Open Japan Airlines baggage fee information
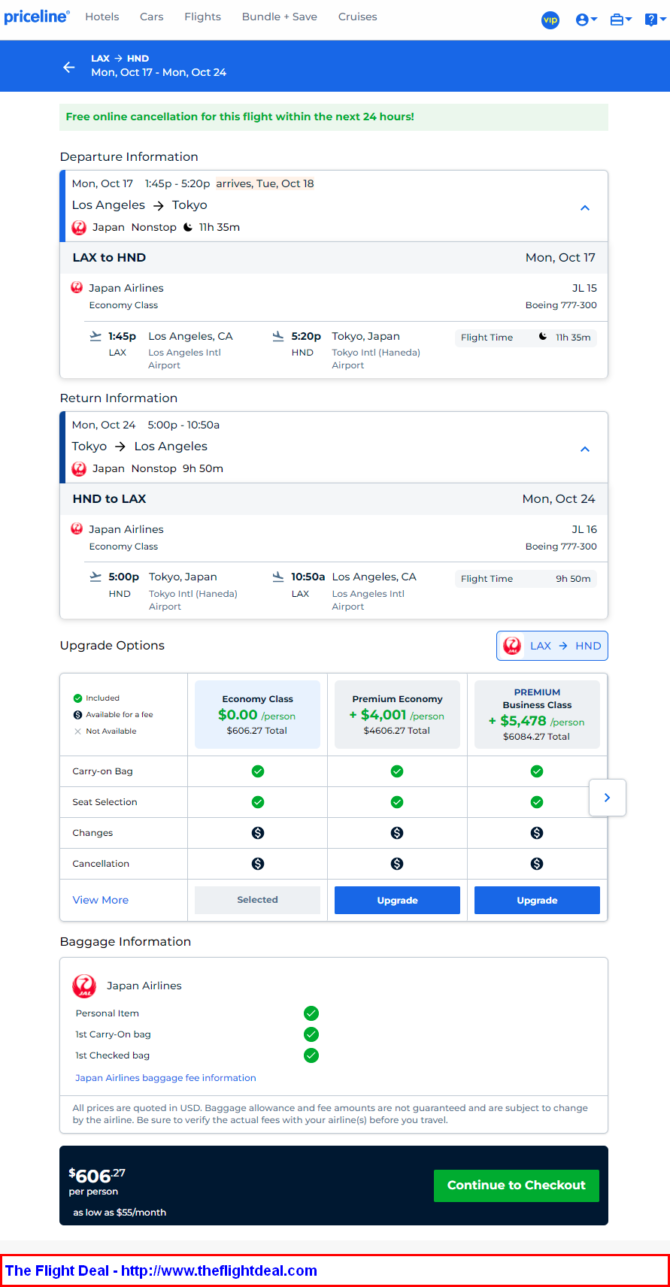 166,1078
